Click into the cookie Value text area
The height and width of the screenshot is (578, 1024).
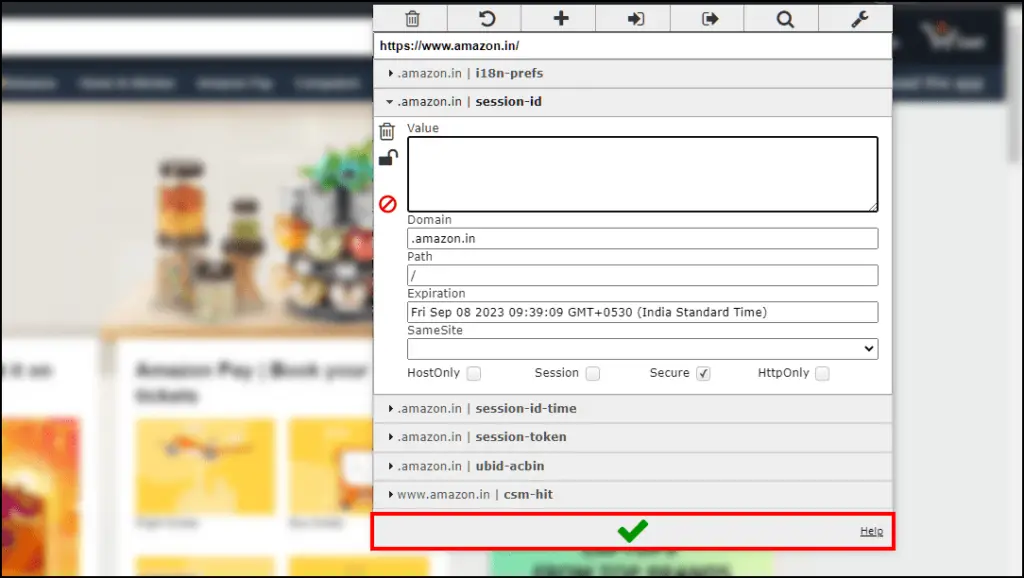643,174
